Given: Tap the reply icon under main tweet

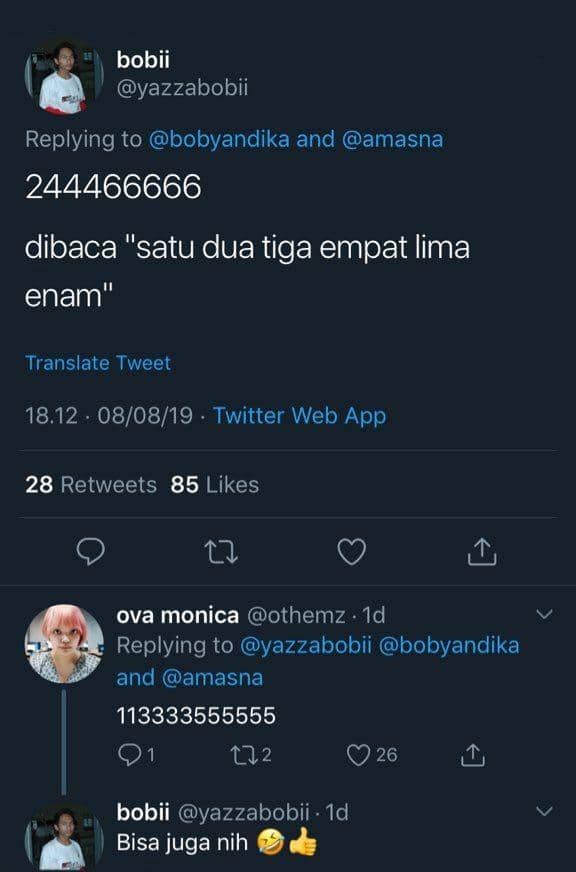Looking at the screenshot, I should pyautogui.click(x=90, y=552).
